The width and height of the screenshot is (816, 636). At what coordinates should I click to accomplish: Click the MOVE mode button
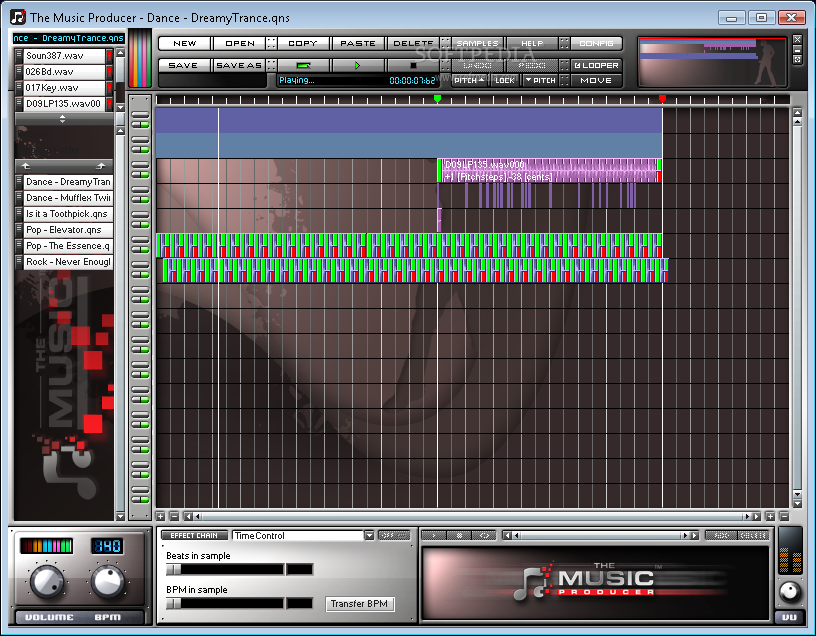[x=596, y=80]
